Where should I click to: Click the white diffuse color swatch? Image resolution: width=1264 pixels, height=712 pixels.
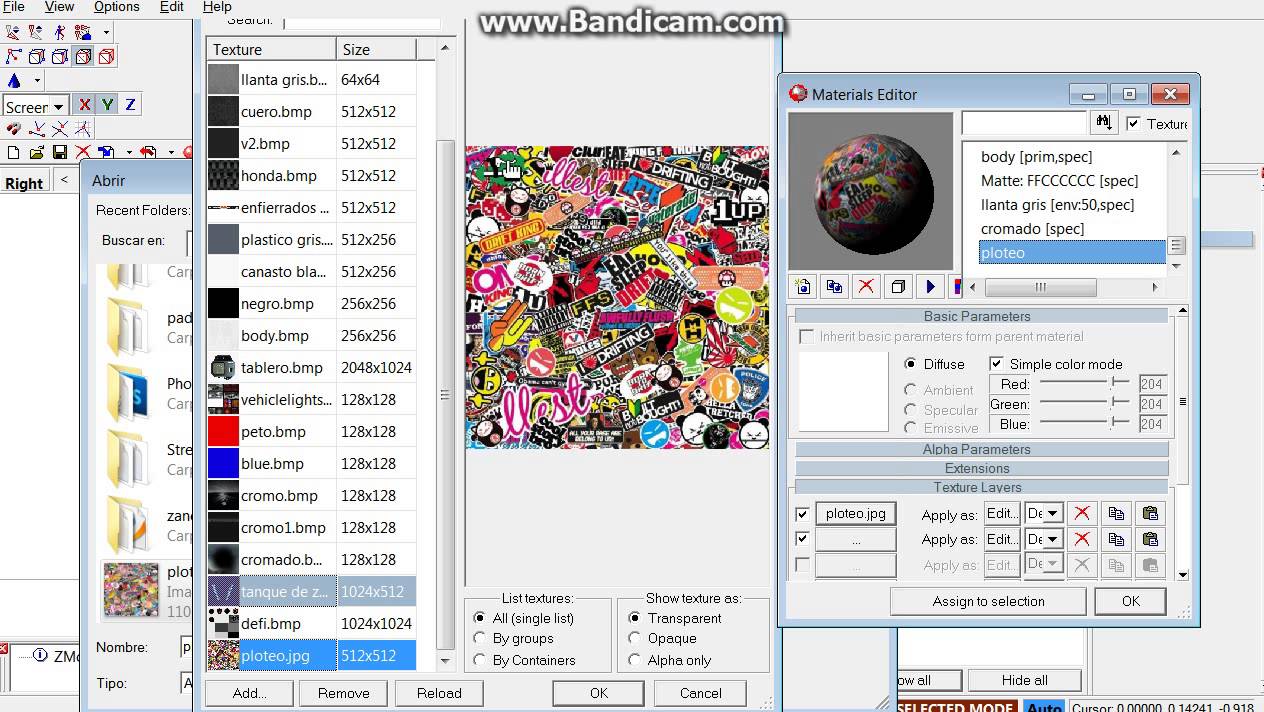(843, 392)
